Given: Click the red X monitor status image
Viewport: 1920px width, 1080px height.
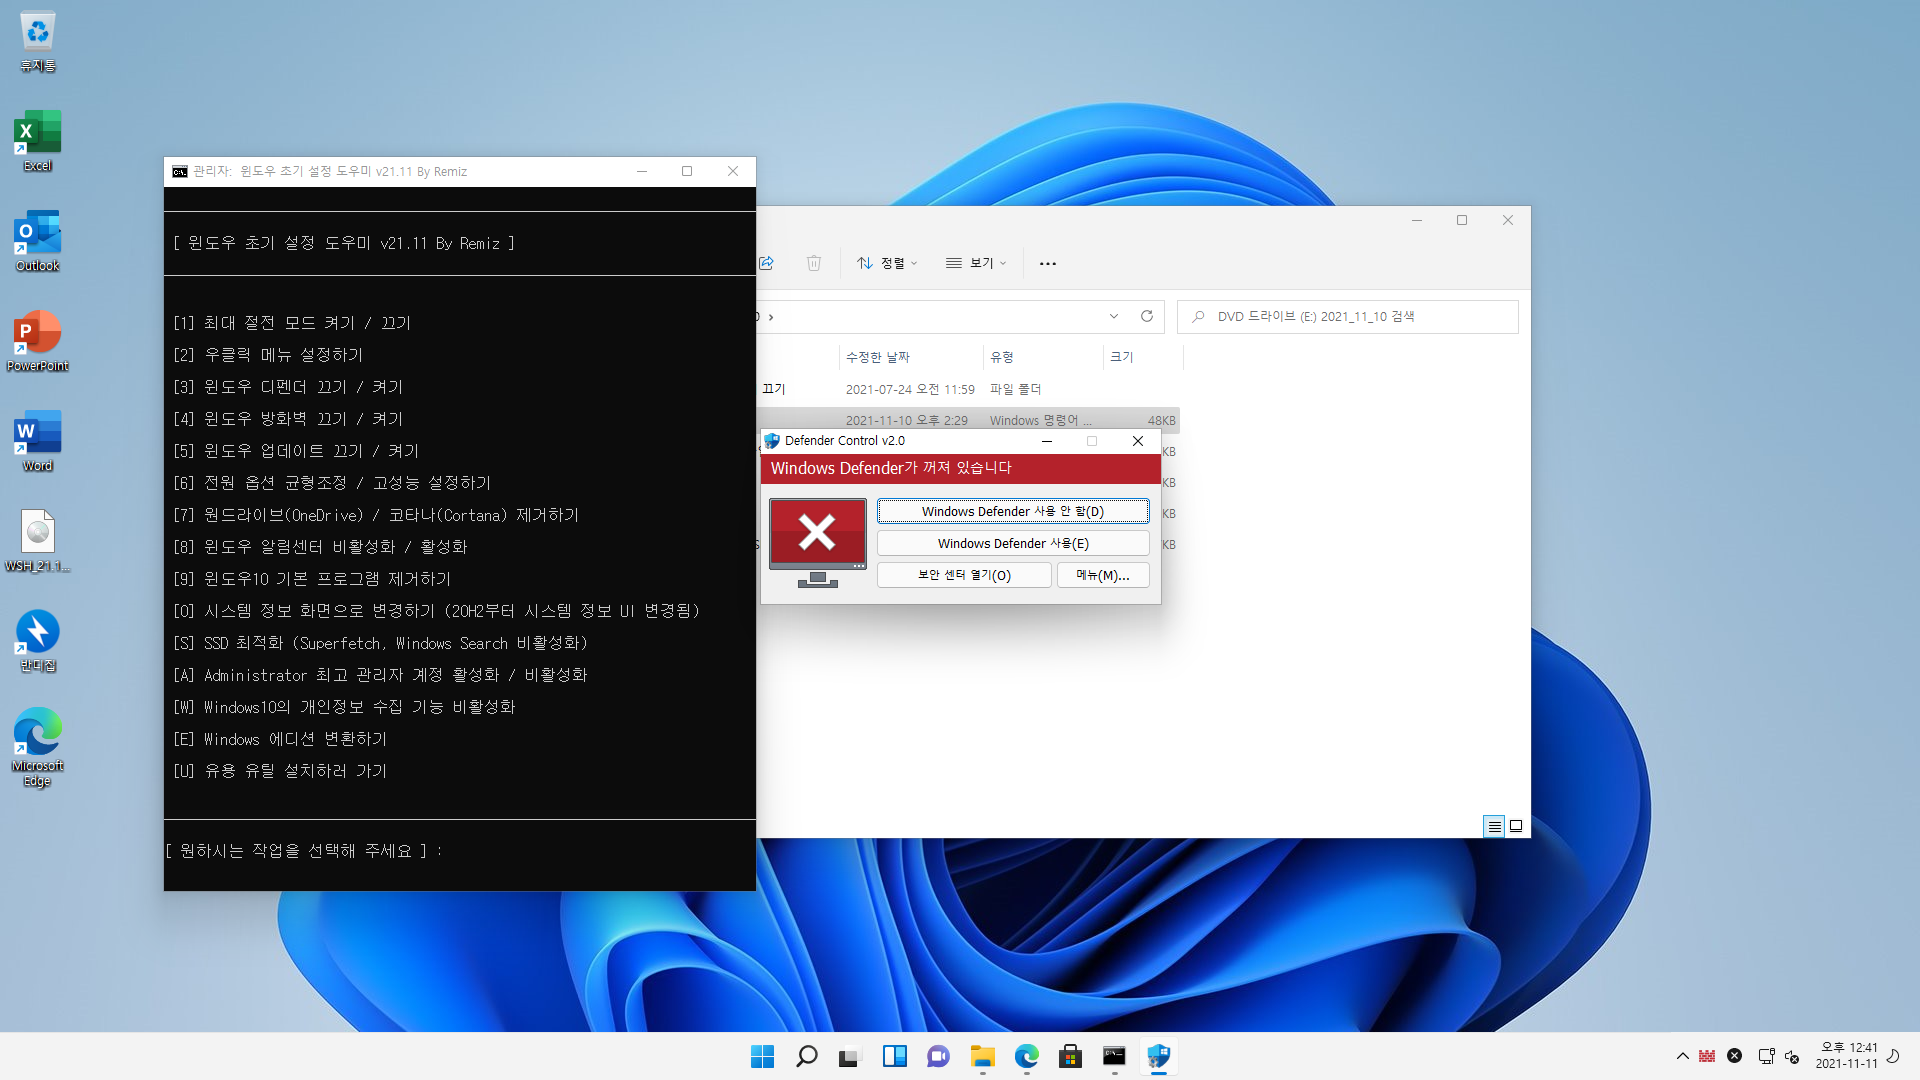Looking at the screenshot, I should (817, 542).
